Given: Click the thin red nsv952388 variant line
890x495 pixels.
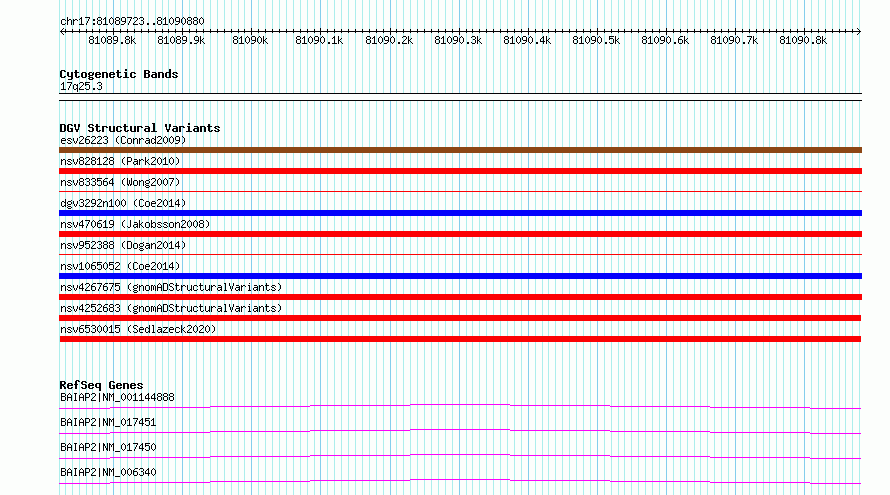Looking at the screenshot, I should (x=460, y=255).
